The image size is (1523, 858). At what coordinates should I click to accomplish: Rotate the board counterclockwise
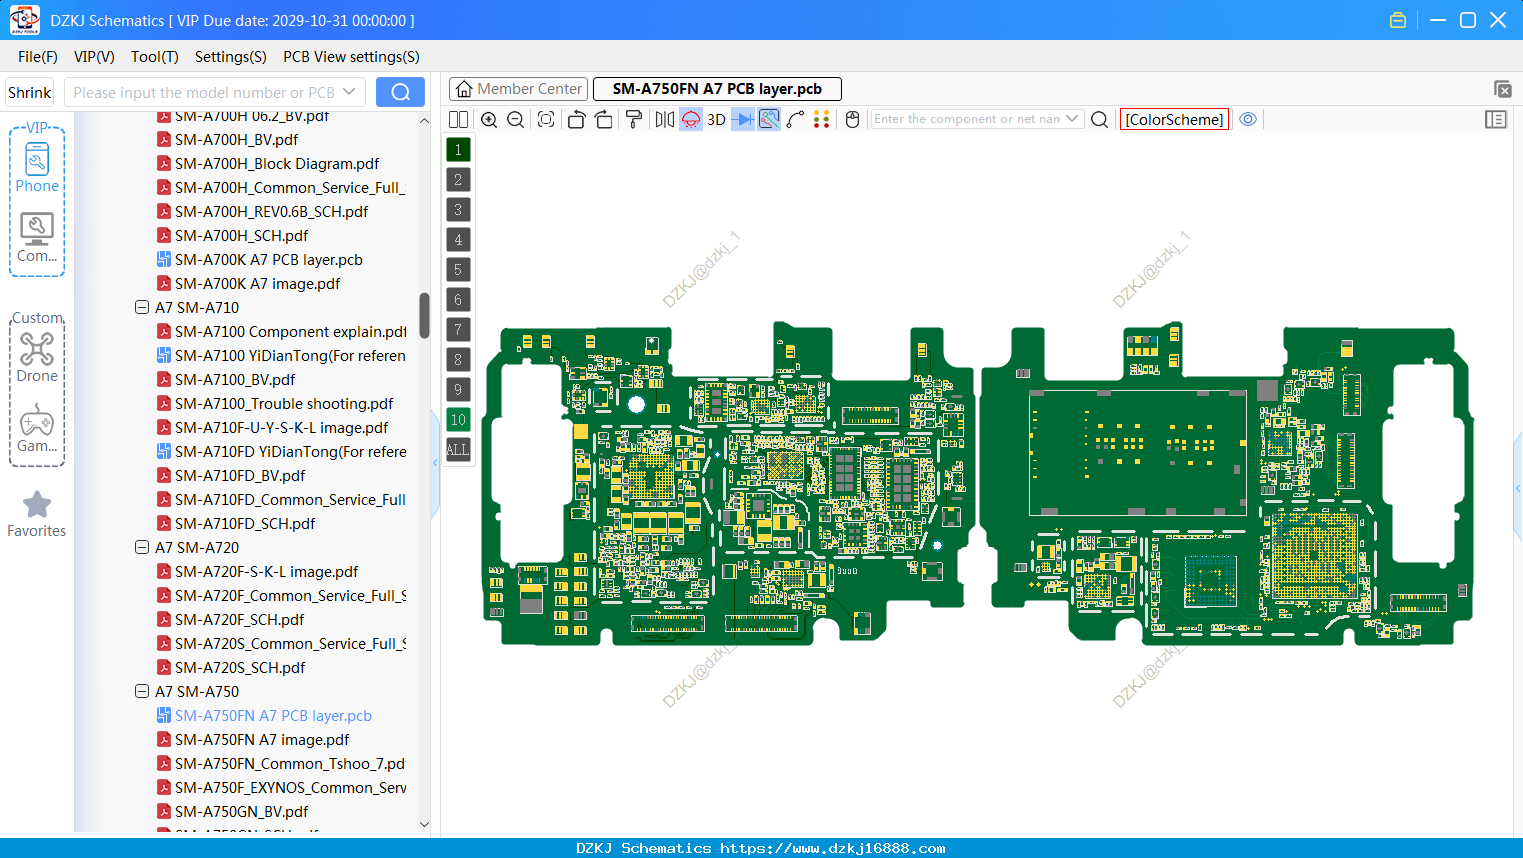point(576,119)
